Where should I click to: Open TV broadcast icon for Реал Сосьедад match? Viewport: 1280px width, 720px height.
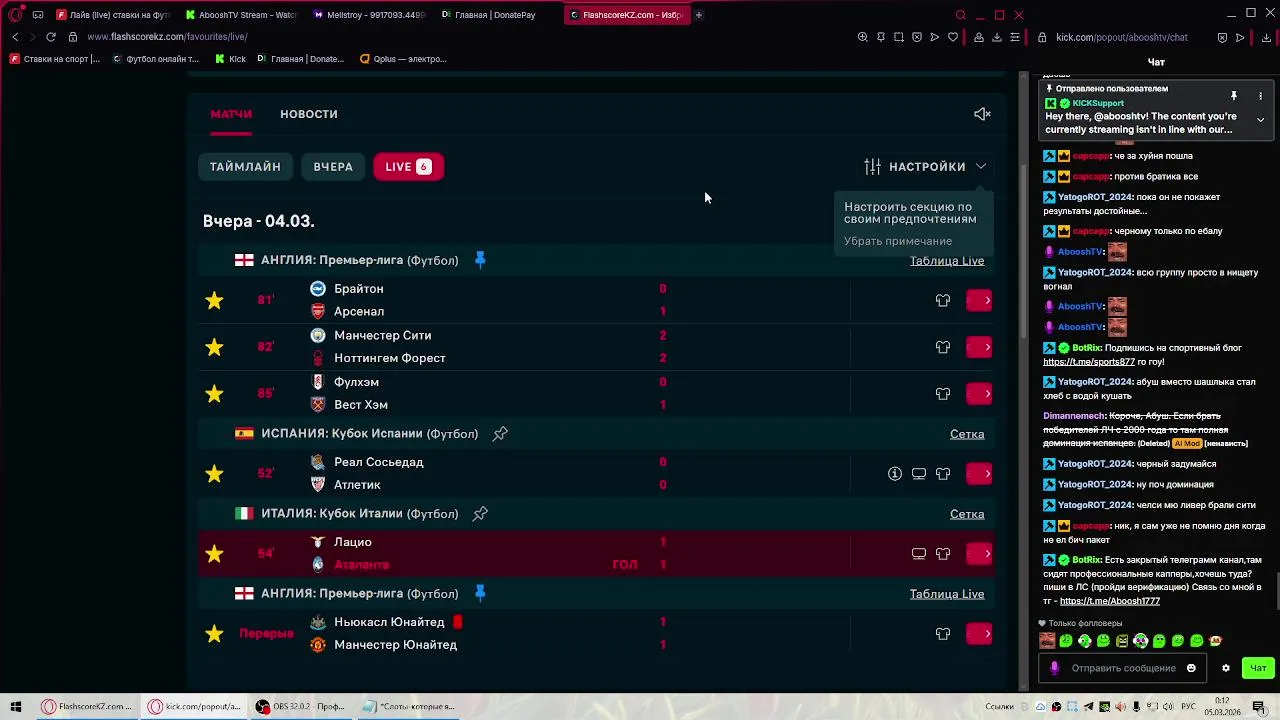tap(919, 474)
